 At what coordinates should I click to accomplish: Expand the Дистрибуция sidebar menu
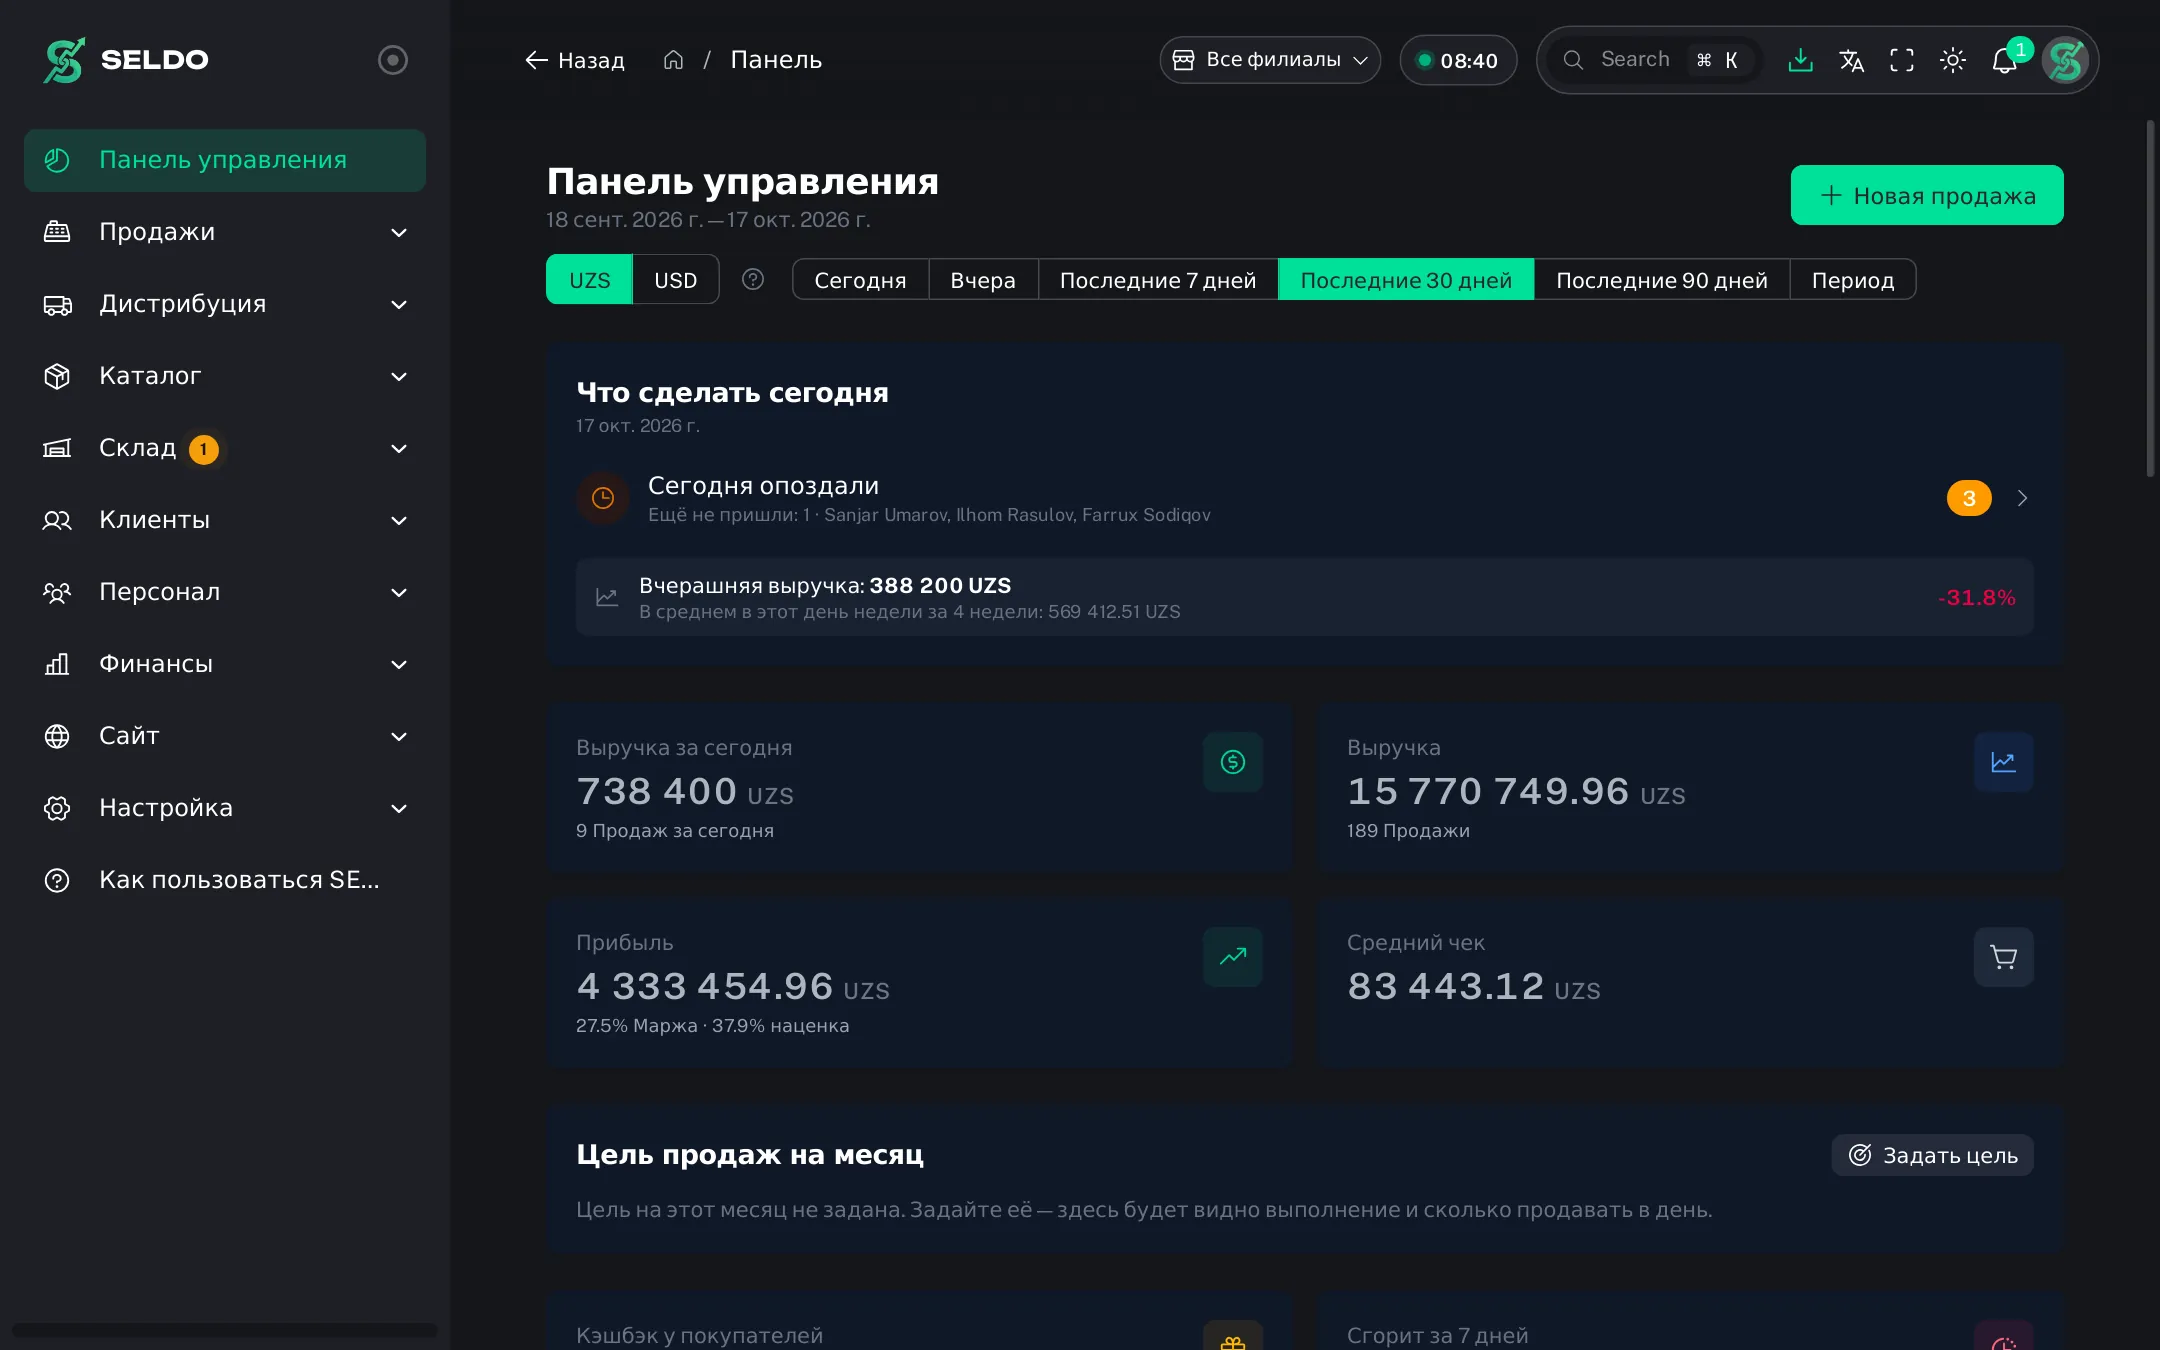[225, 304]
